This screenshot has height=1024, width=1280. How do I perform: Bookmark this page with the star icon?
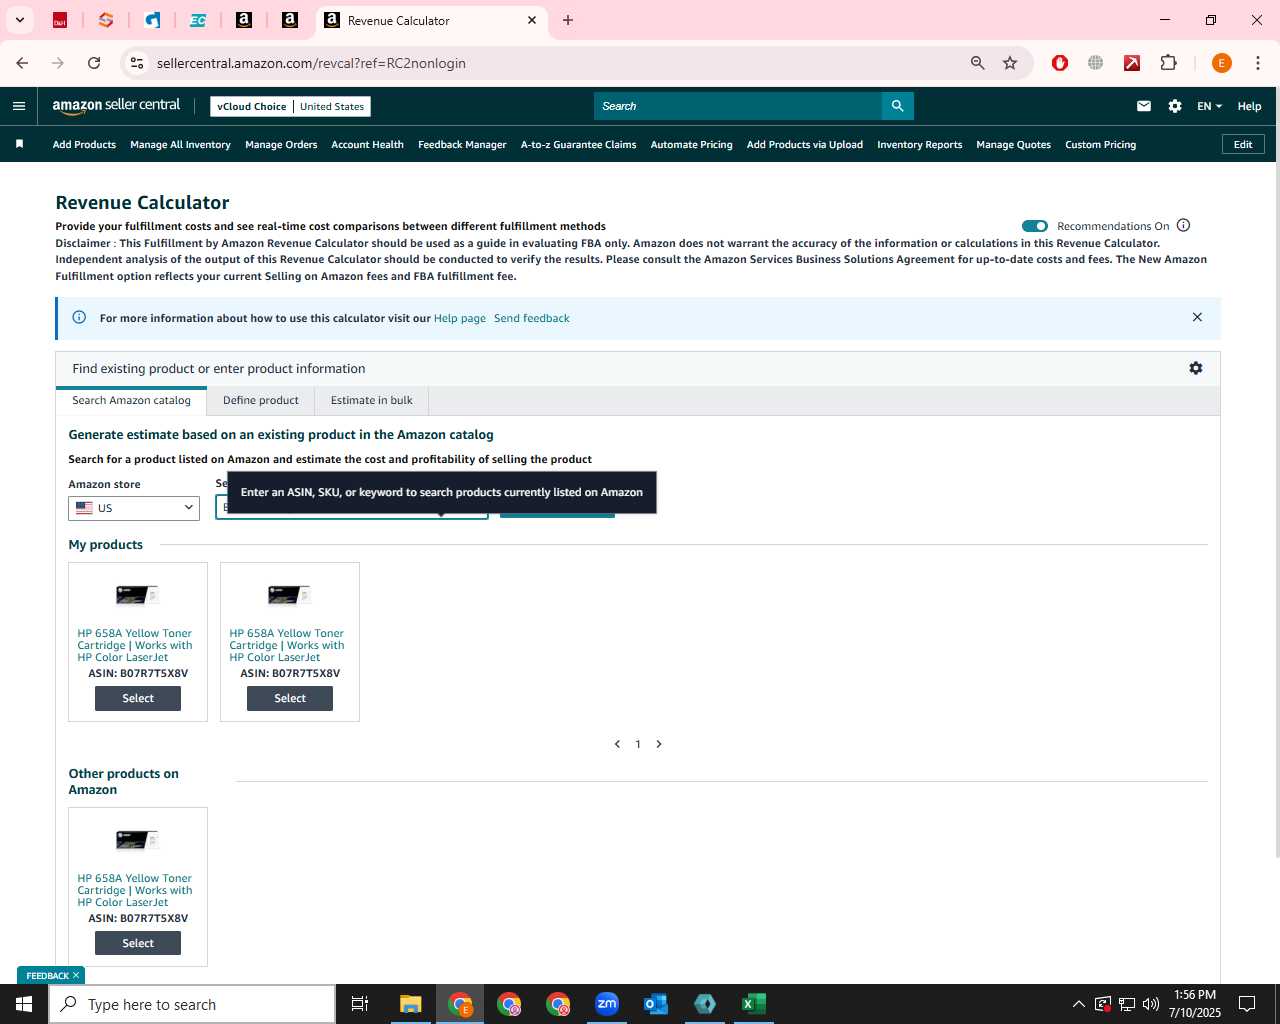[1010, 63]
